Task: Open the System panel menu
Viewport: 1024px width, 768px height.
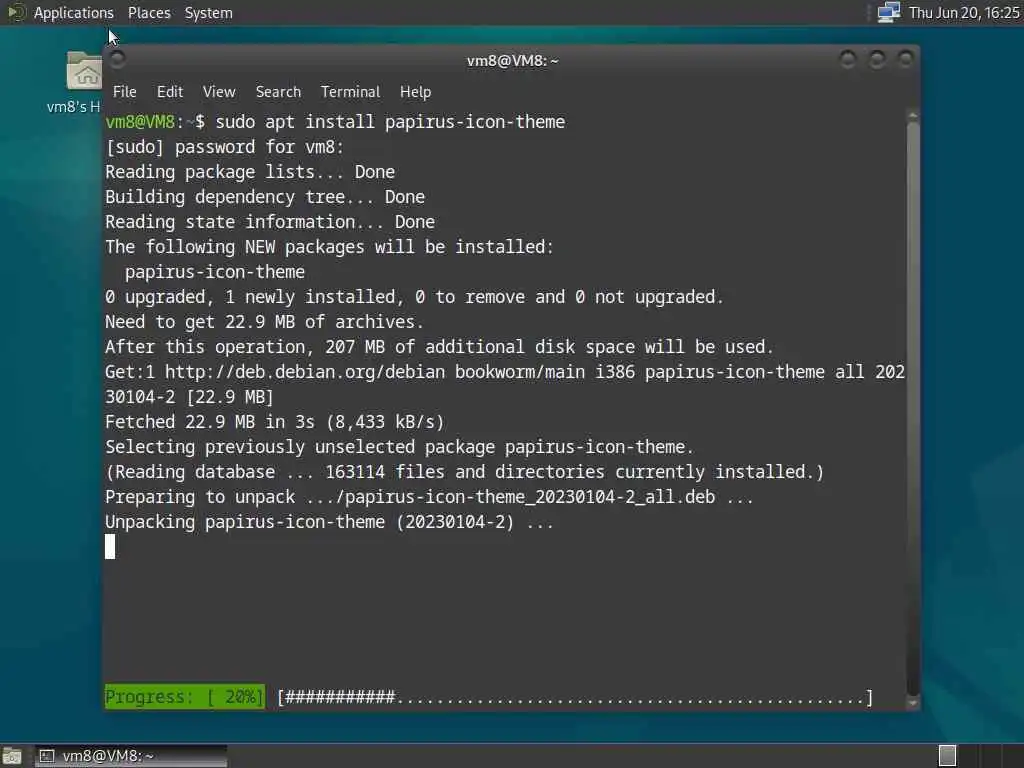Action: (x=208, y=13)
